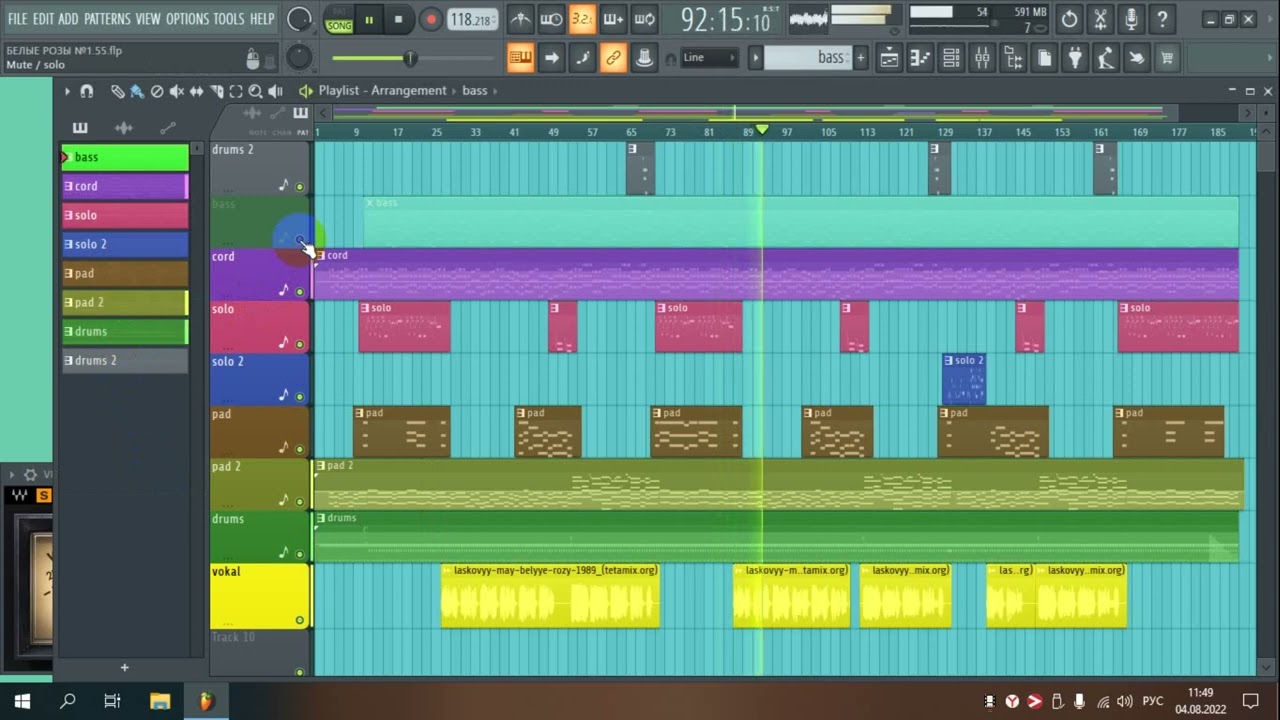Open playlist options arrow menu
Image resolution: width=1280 pixels, height=720 pixels.
67,91
